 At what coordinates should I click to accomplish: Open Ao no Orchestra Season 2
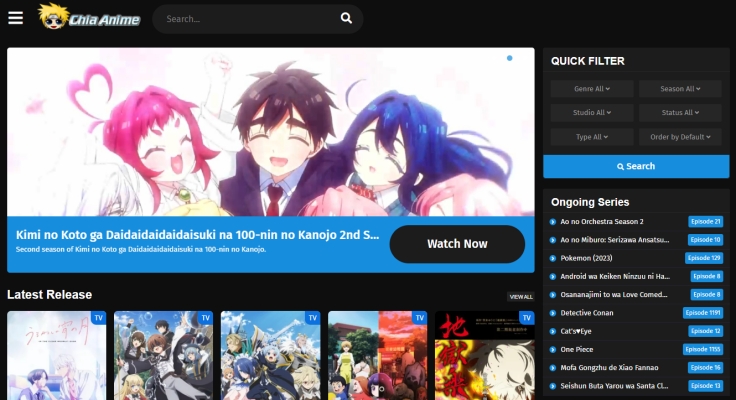pyautogui.click(x=602, y=221)
